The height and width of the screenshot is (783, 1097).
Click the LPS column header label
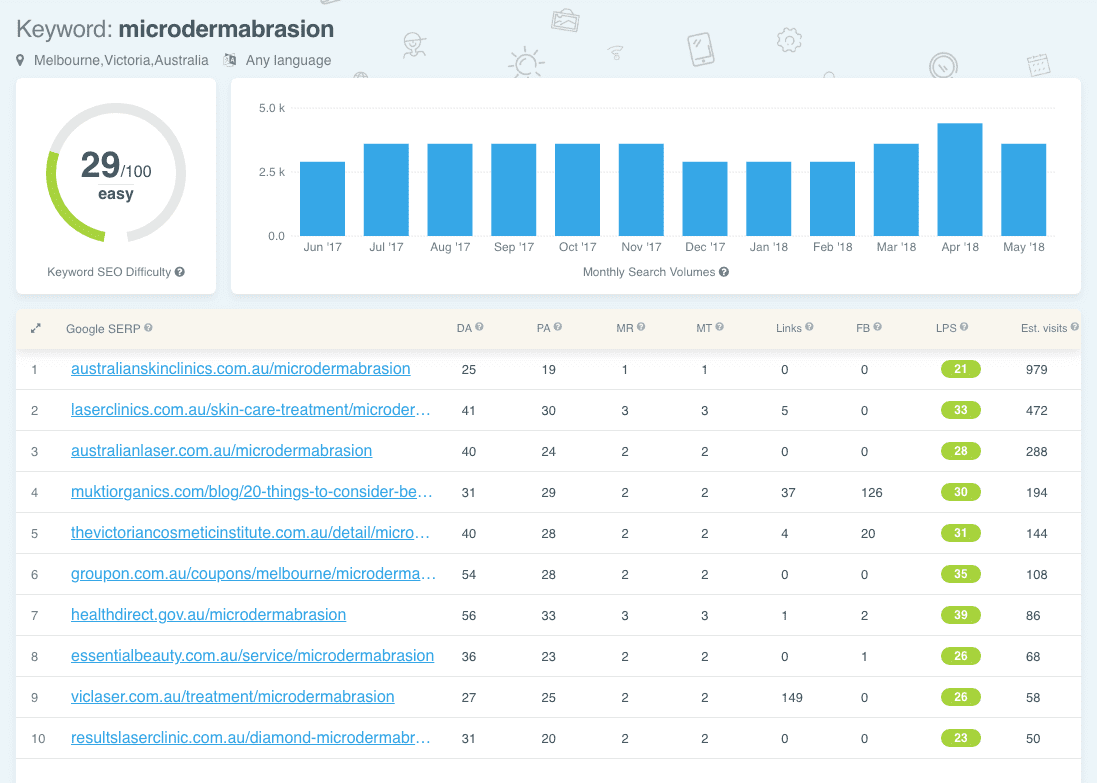(946, 328)
